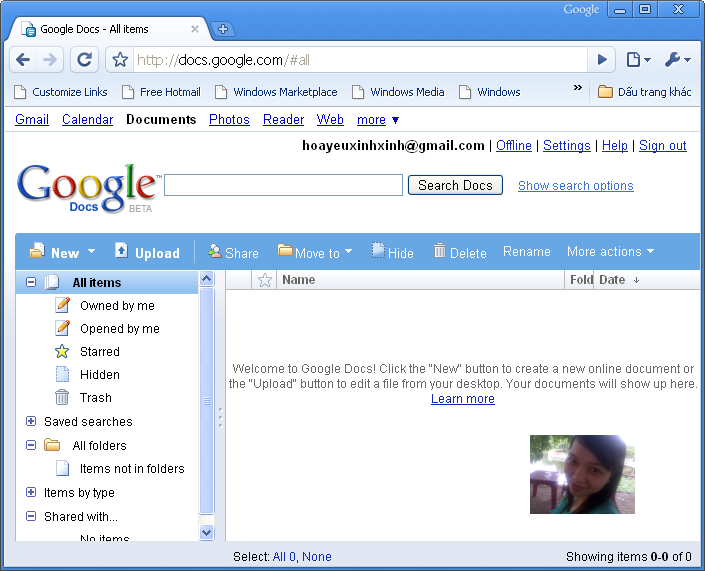Select the Google Docs - All items tab
This screenshot has width=705, height=571.
(x=108, y=29)
